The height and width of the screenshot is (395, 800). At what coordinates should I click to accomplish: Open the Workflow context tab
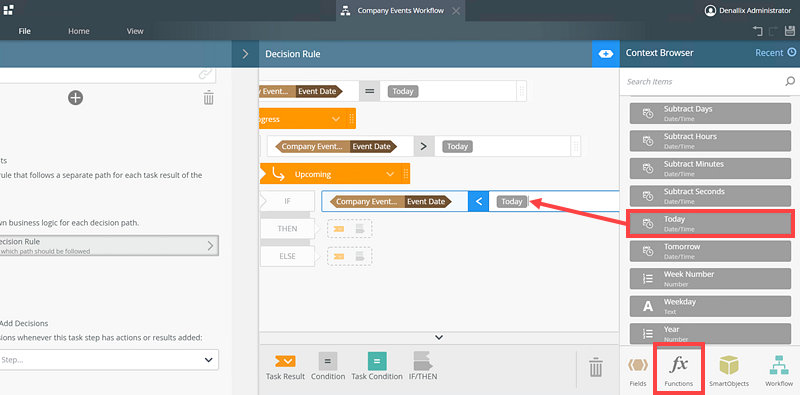click(x=779, y=371)
